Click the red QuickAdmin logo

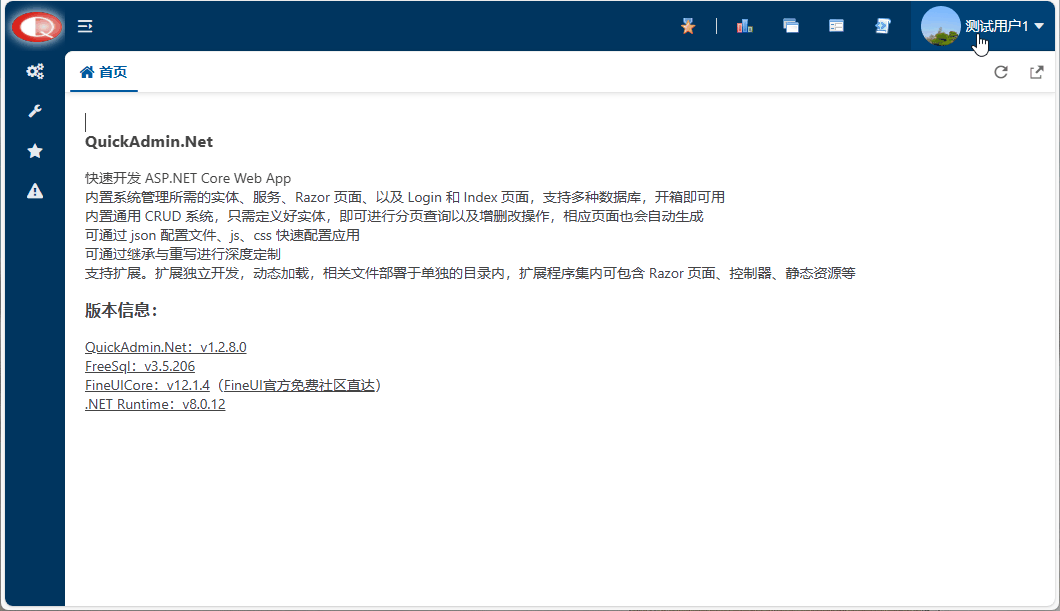click(37, 26)
